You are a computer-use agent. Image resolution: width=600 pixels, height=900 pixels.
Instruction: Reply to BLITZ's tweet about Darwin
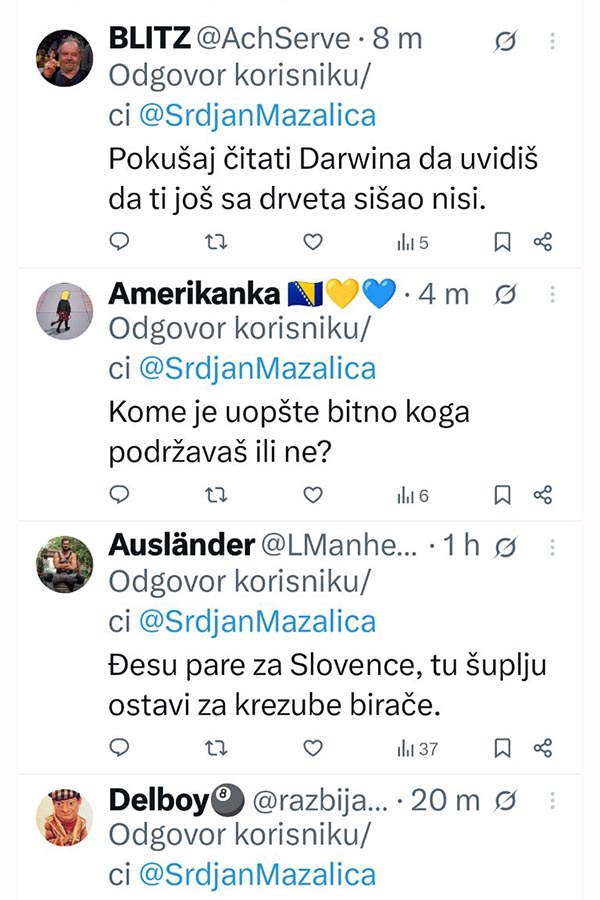click(119, 242)
